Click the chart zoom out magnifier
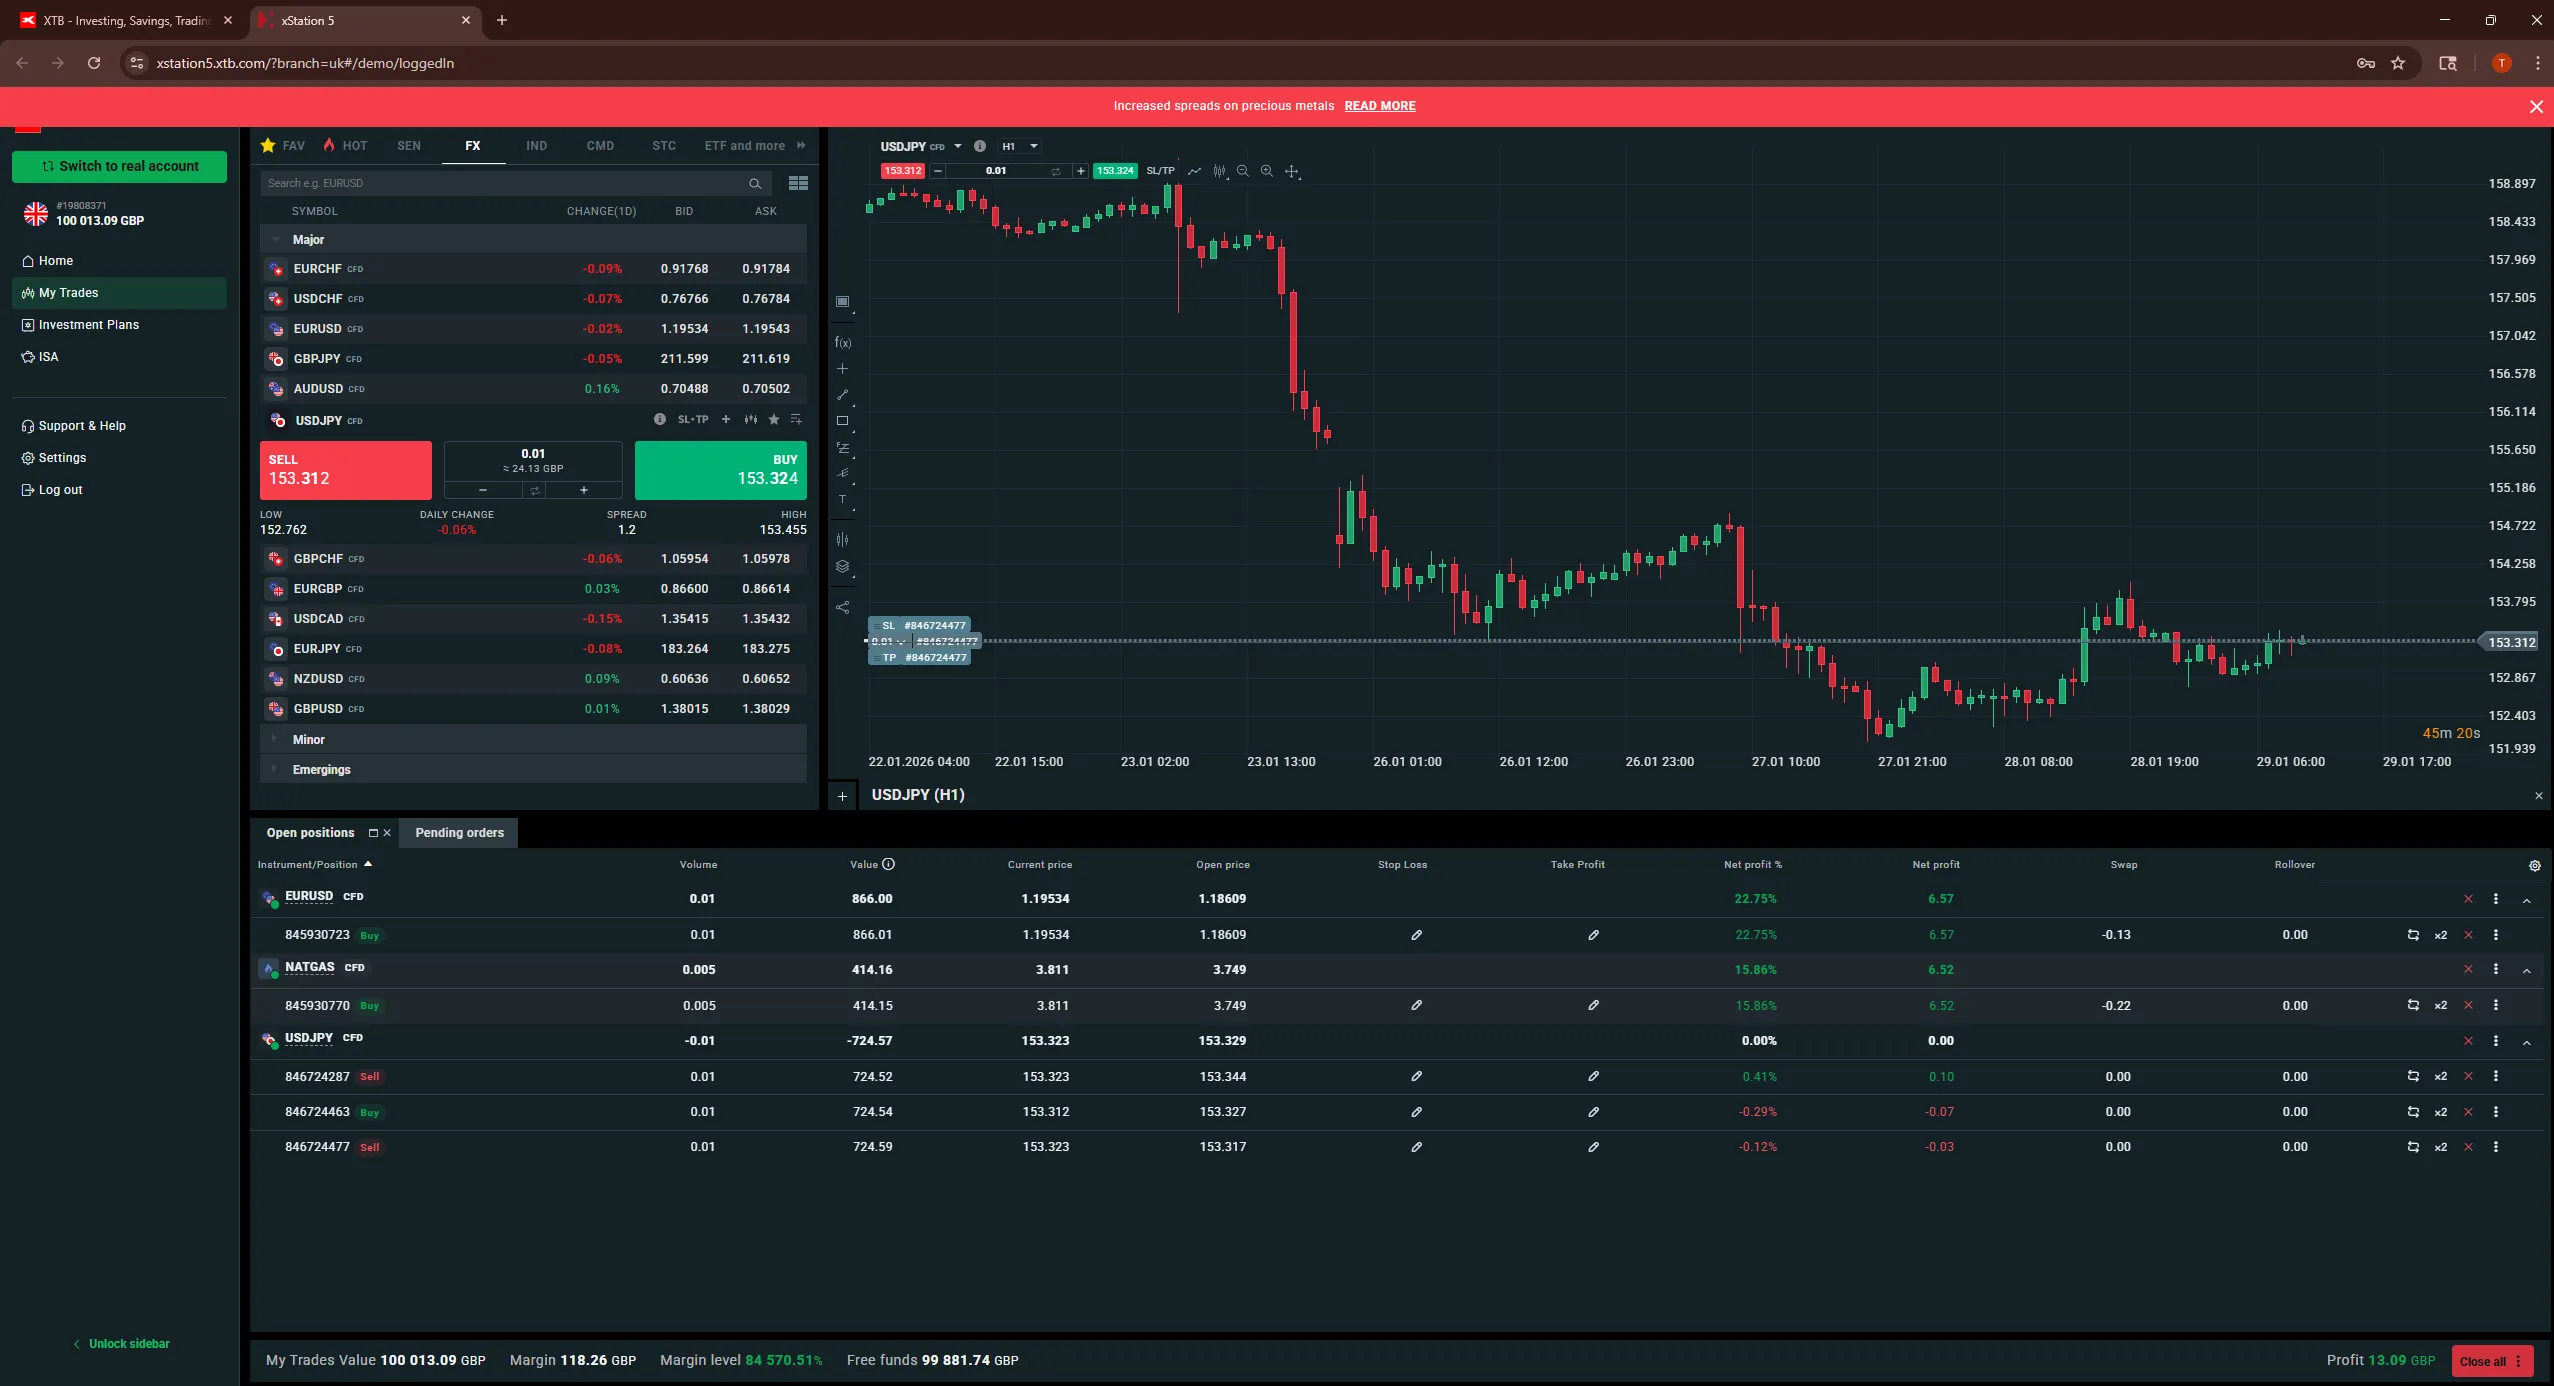Viewport: 2554px width, 1386px height. pyautogui.click(x=1243, y=171)
